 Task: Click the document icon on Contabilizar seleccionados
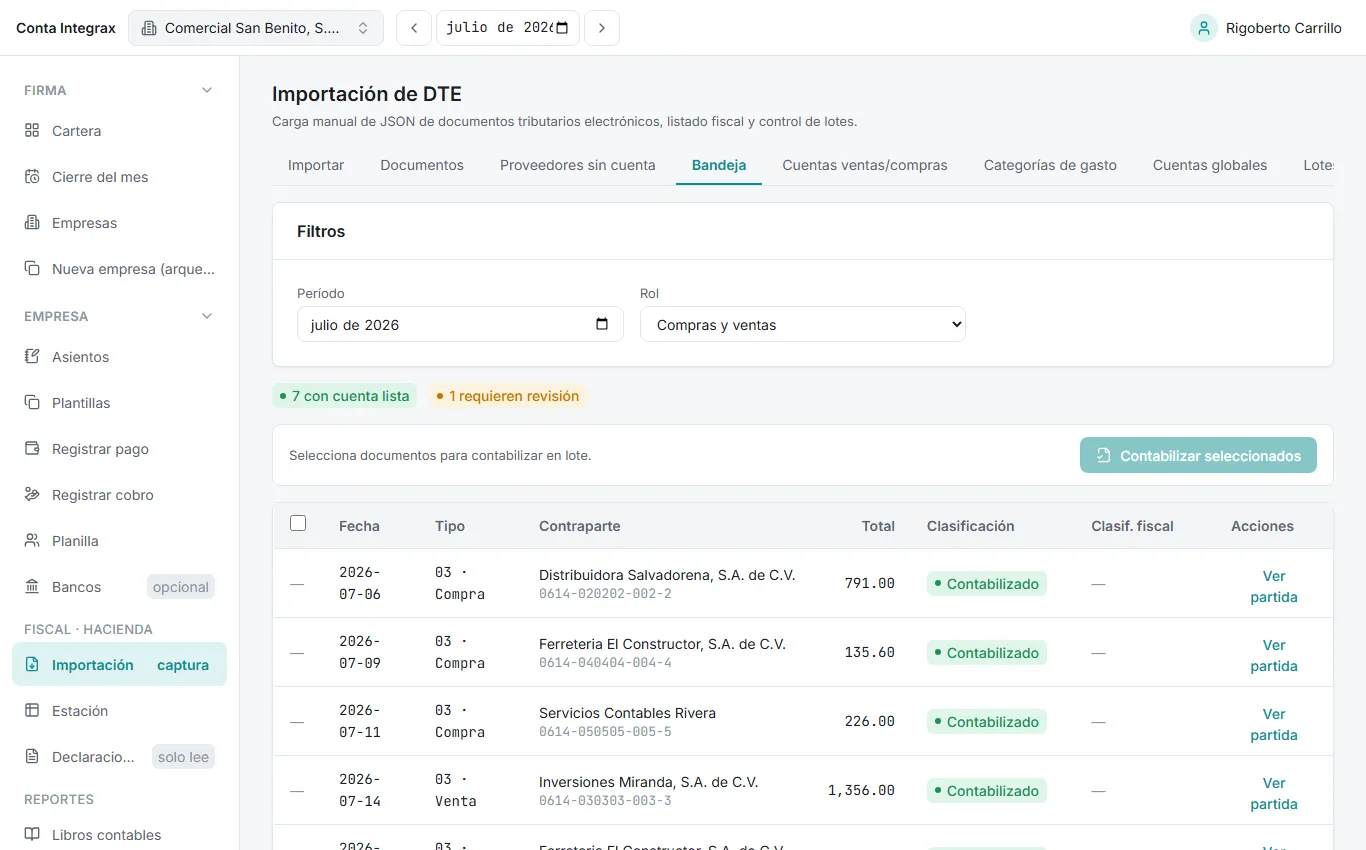coord(1104,456)
